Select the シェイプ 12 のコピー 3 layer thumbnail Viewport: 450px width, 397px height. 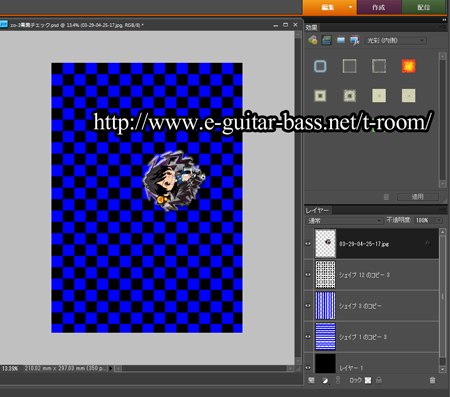pyautogui.click(x=325, y=274)
